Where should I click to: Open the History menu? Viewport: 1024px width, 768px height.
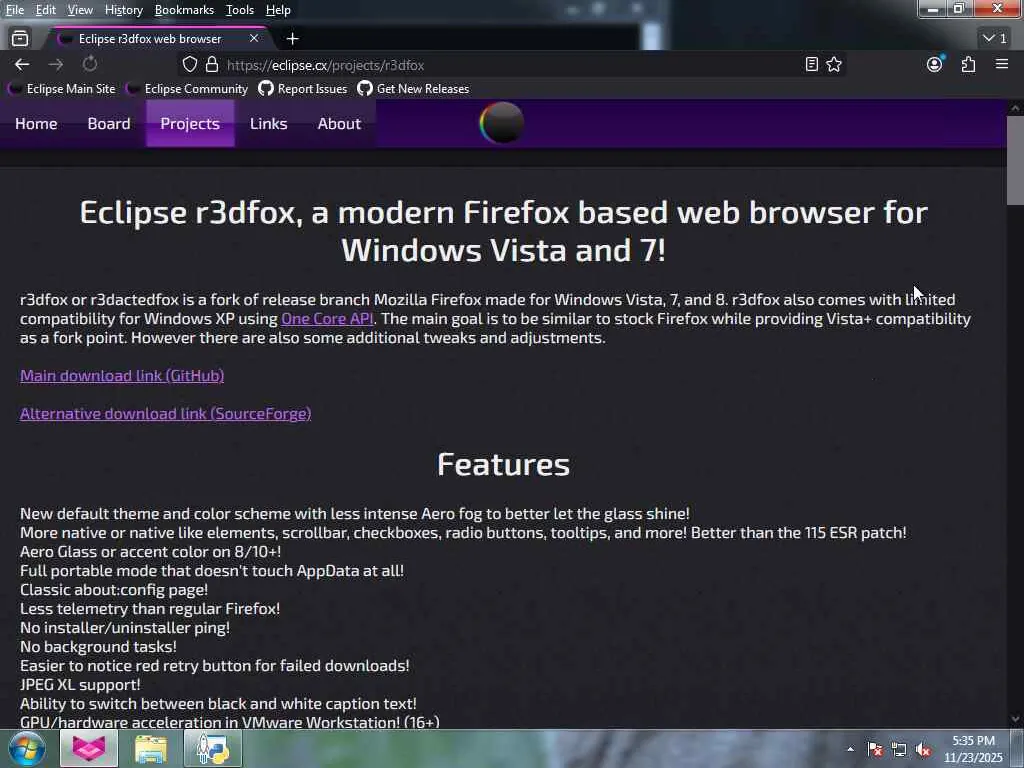(x=123, y=10)
